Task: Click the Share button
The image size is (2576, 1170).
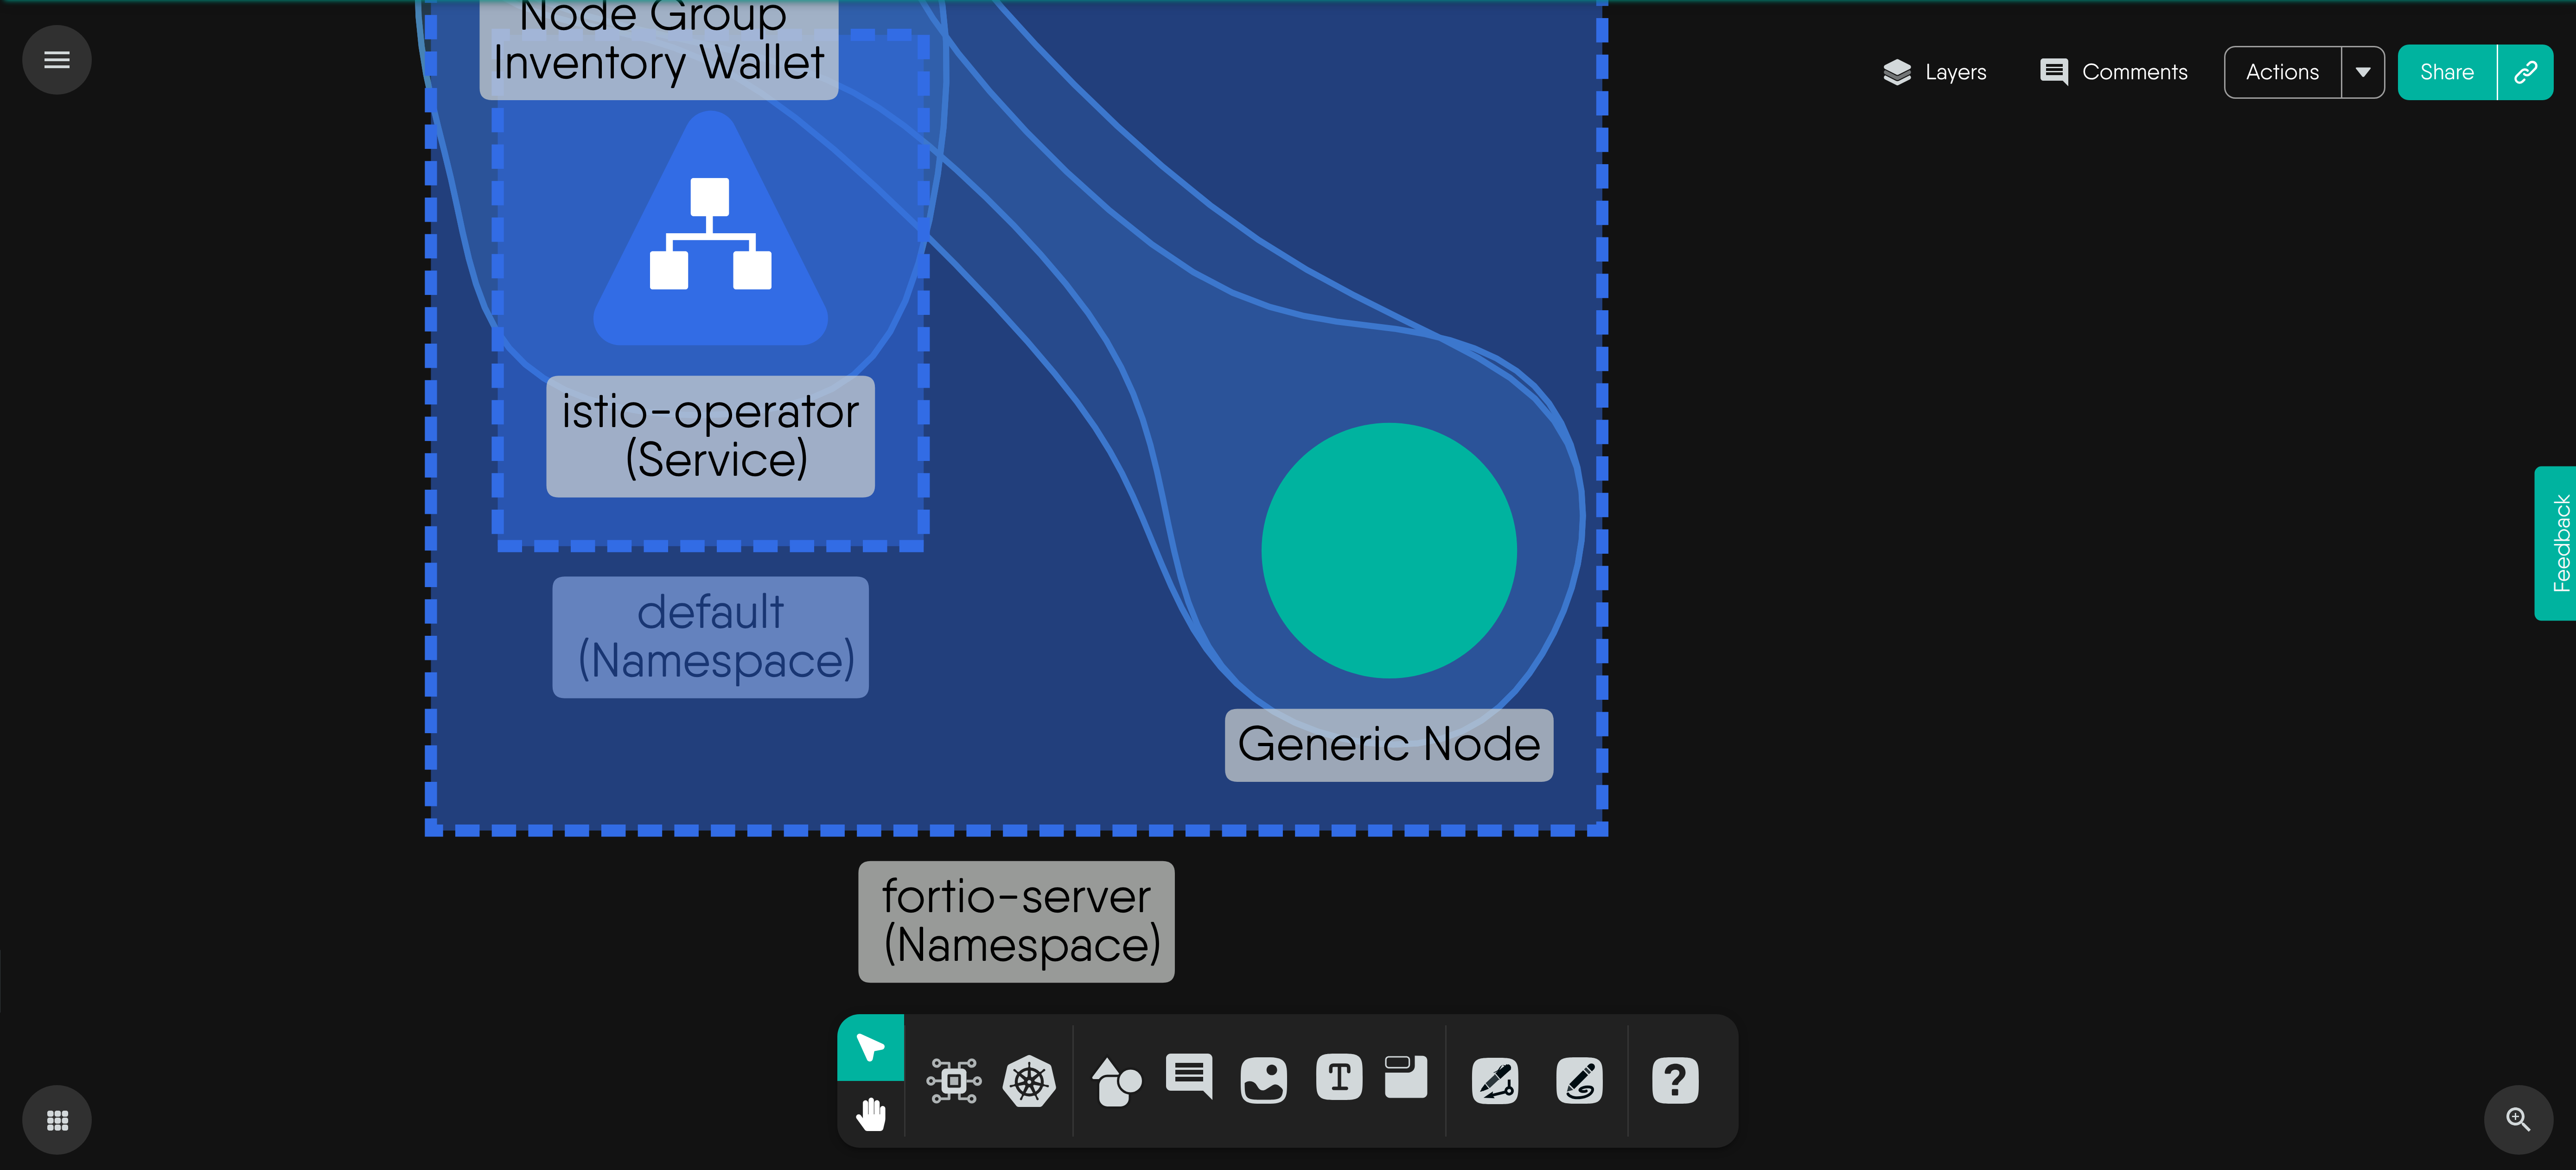Action: click(x=2447, y=72)
